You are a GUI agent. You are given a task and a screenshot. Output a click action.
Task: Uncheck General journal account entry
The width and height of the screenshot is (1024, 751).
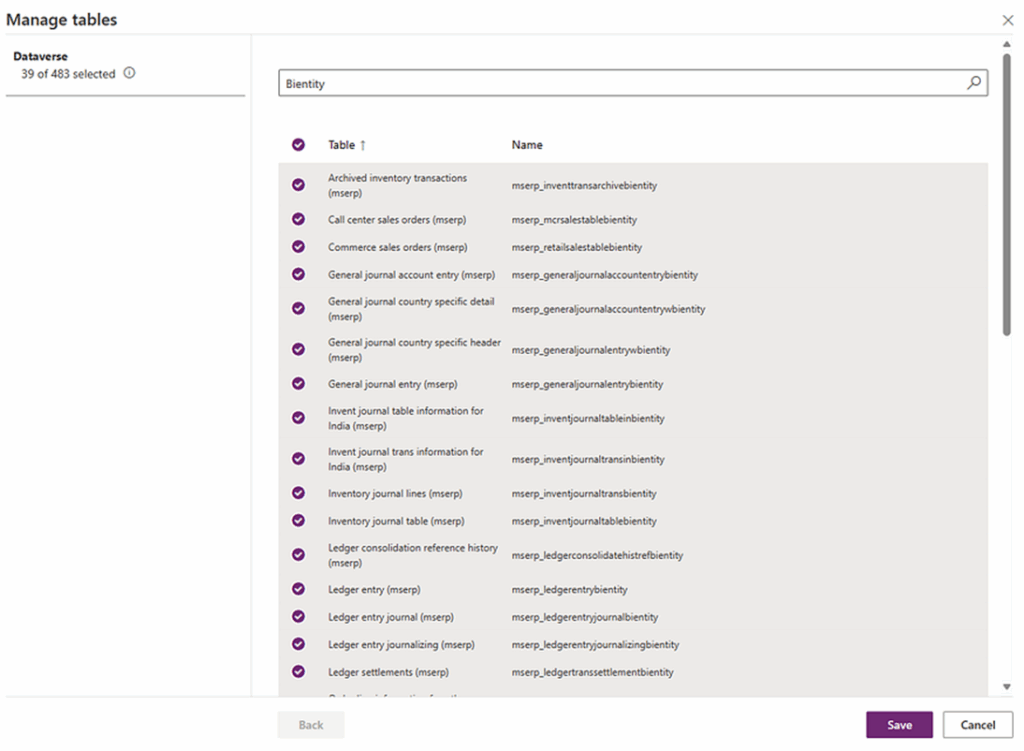coord(298,274)
